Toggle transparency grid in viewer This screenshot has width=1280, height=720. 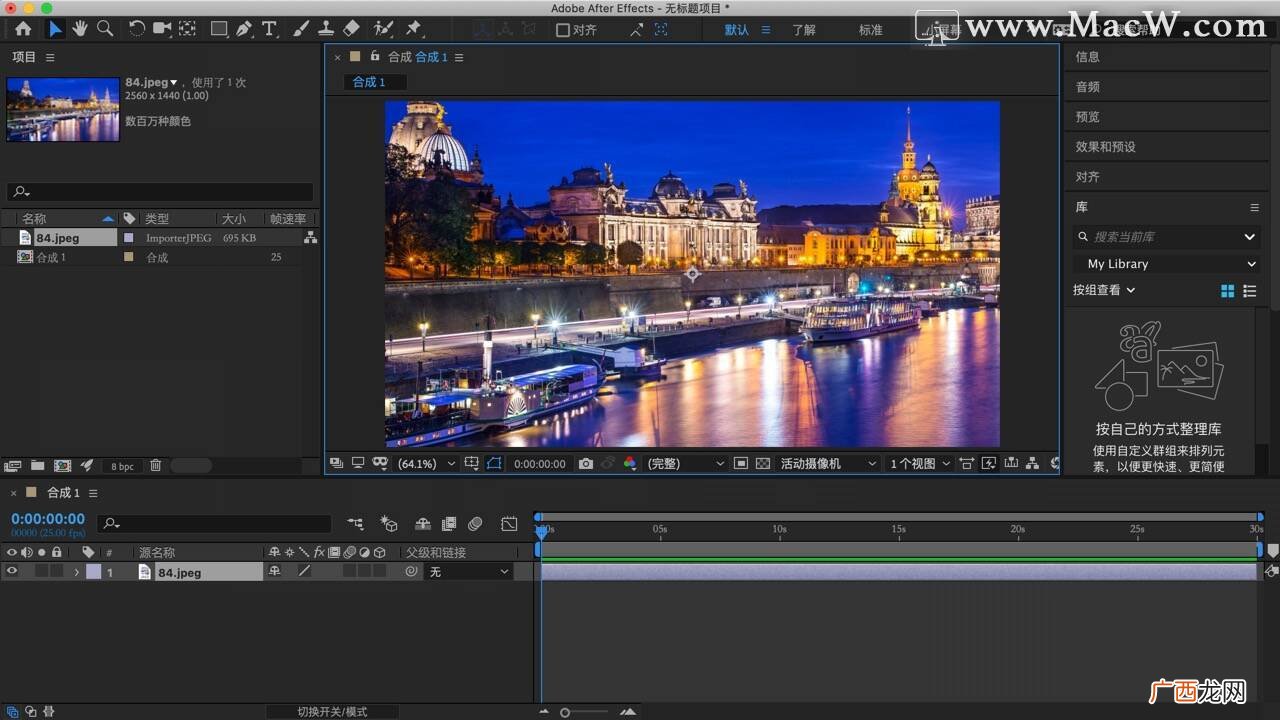(763, 464)
